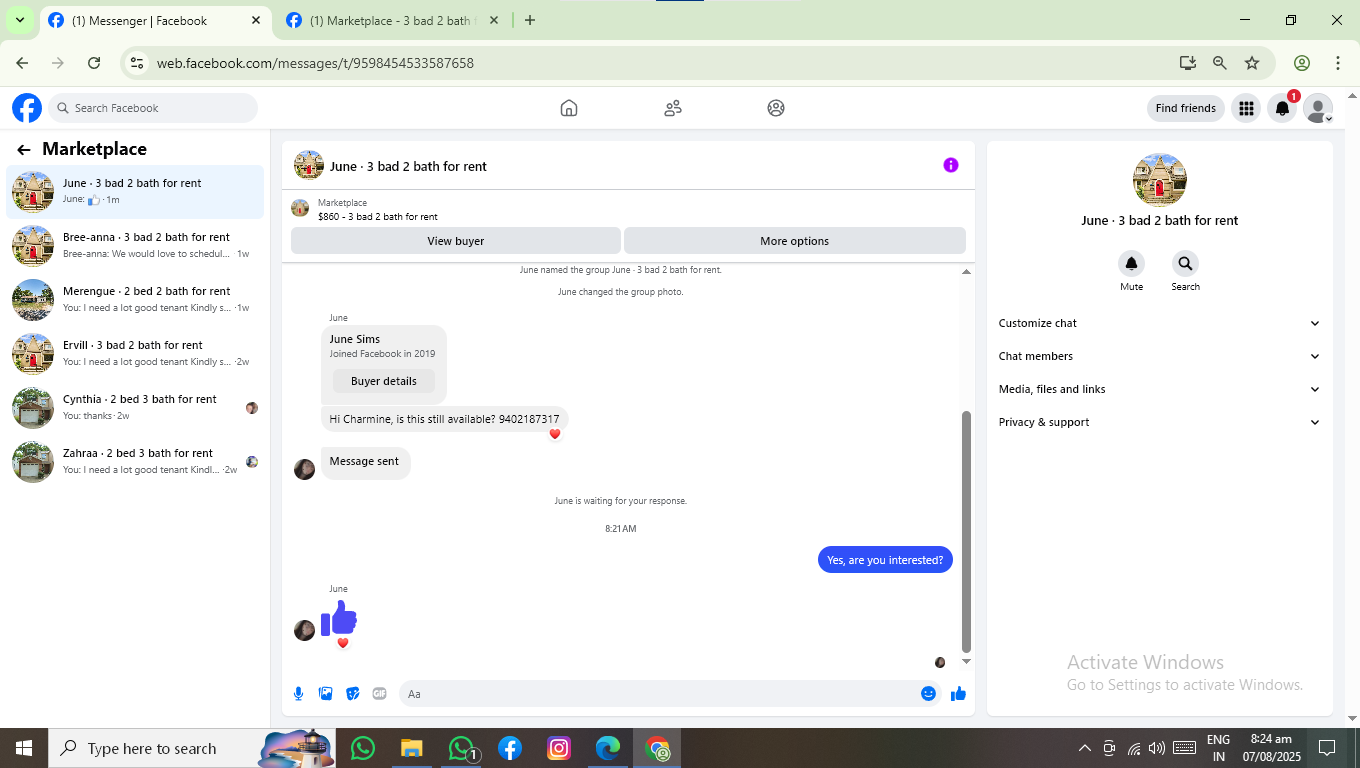This screenshot has height=768, width=1360.
Task: Click the Search Facebook field
Action: (x=153, y=108)
